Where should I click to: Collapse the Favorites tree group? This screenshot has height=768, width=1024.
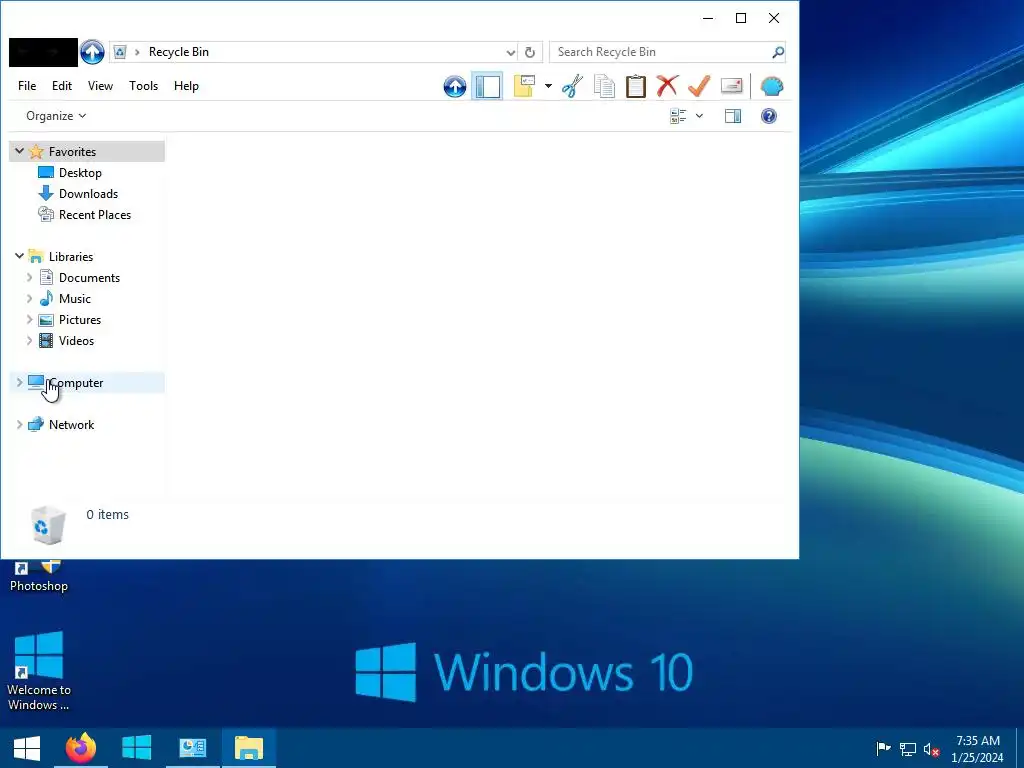(x=20, y=151)
